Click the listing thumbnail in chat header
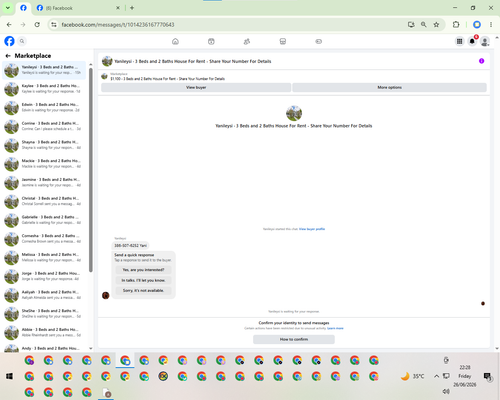The image size is (500, 400). pos(107,61)
